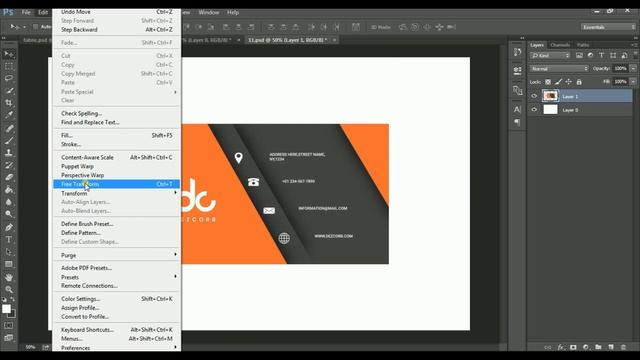
Task: Filter layers by type layer icon
Action: (601, 56)
